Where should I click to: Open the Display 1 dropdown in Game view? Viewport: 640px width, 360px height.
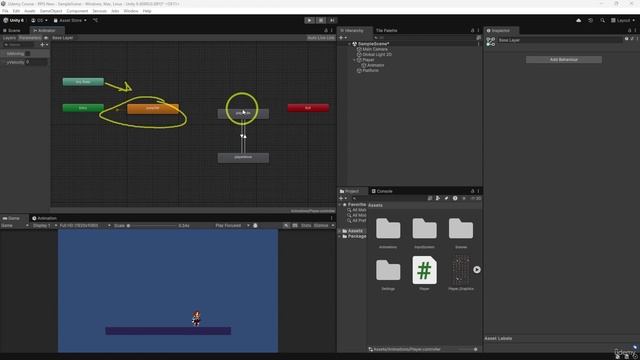click(x=44, y=226)
